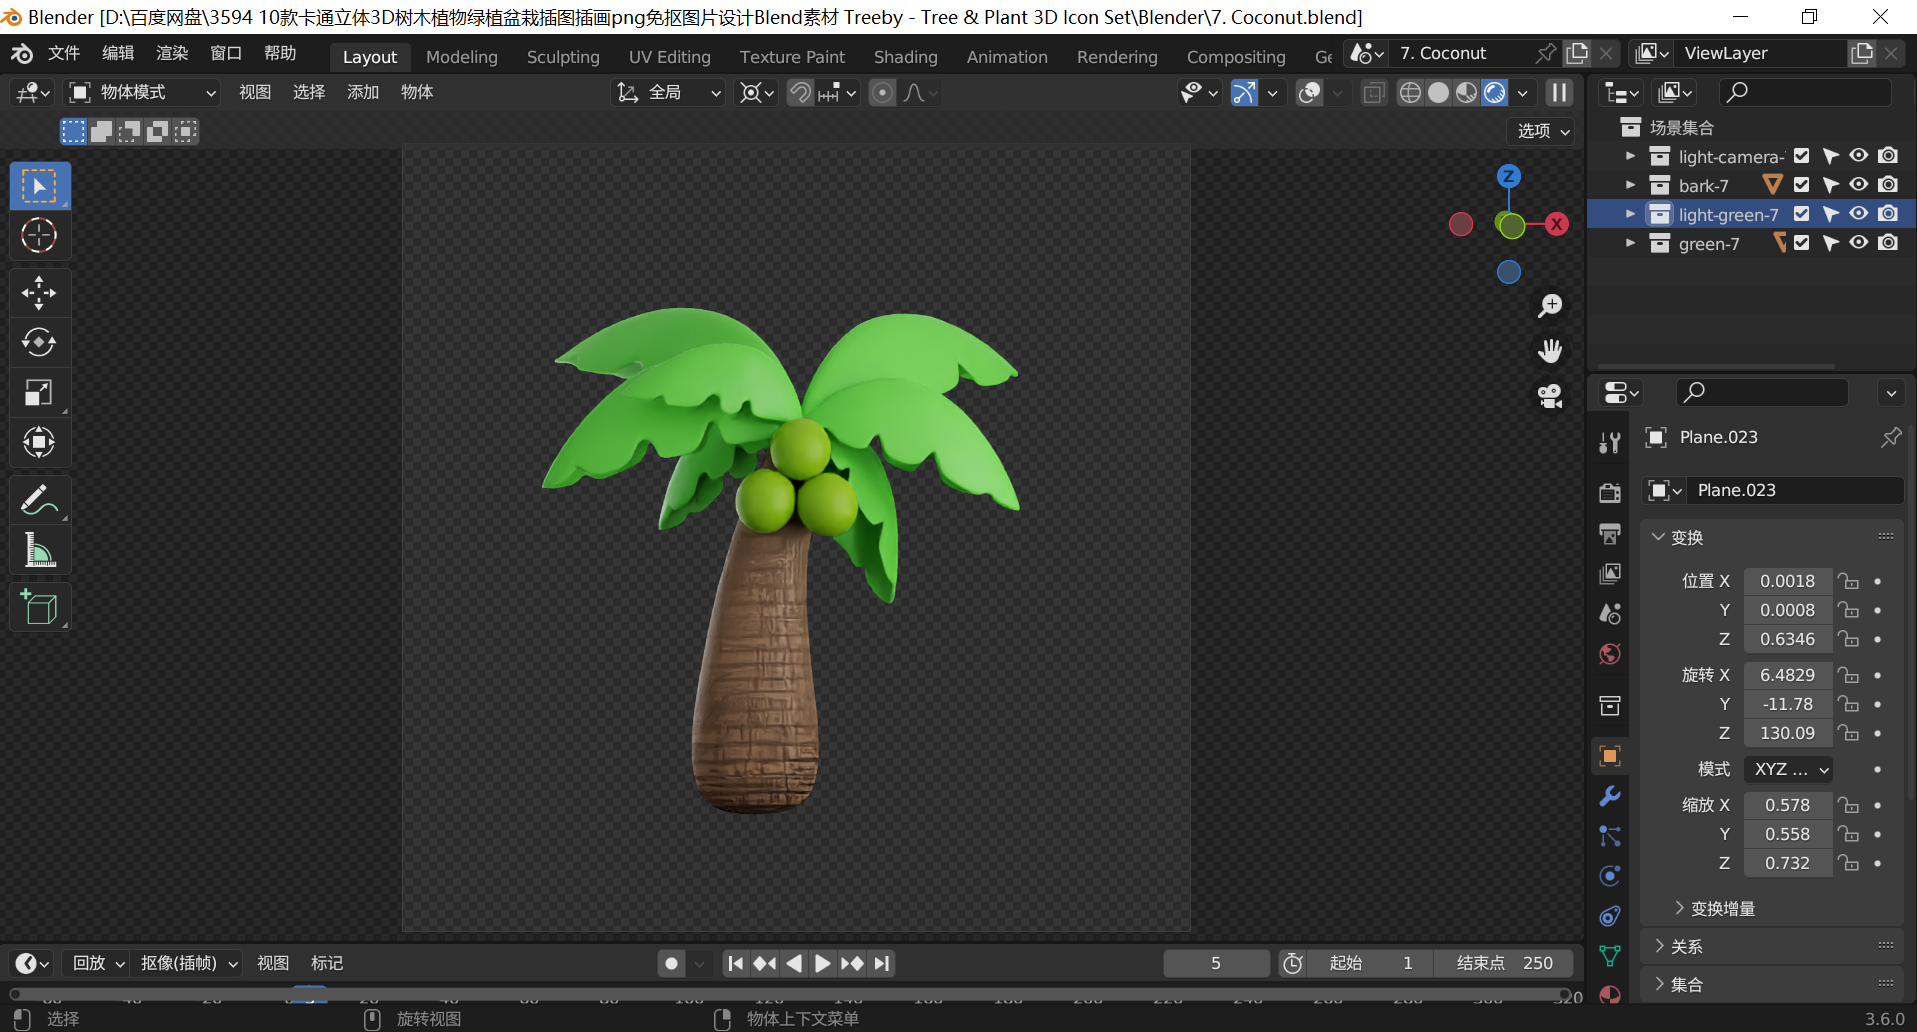Open the rotation mode XYZ dropdown

point(1789,769)
